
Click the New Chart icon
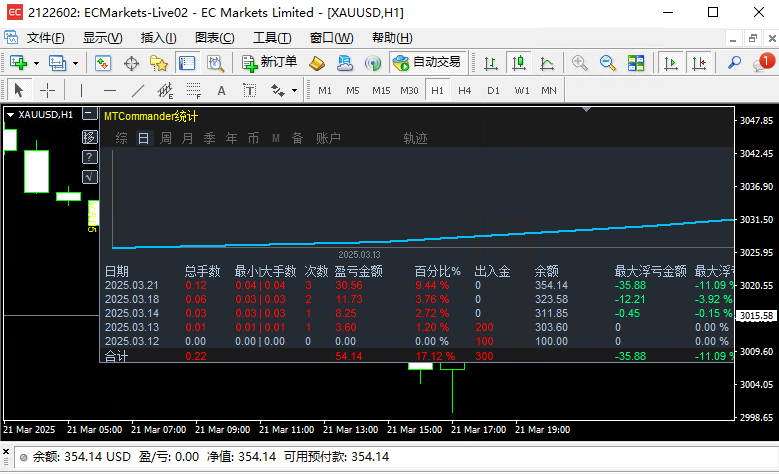[x=18, y=63]
